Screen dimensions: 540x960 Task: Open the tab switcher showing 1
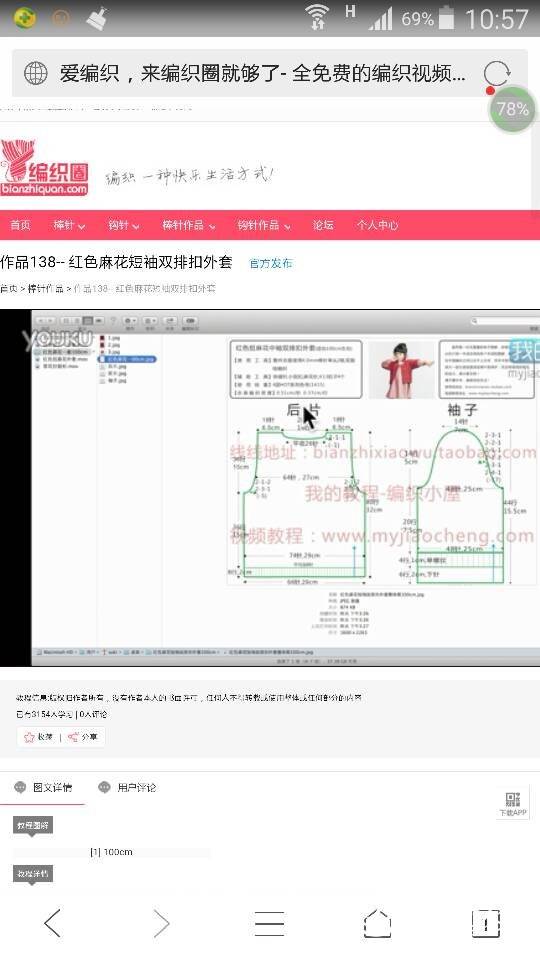tap(486, 923)
